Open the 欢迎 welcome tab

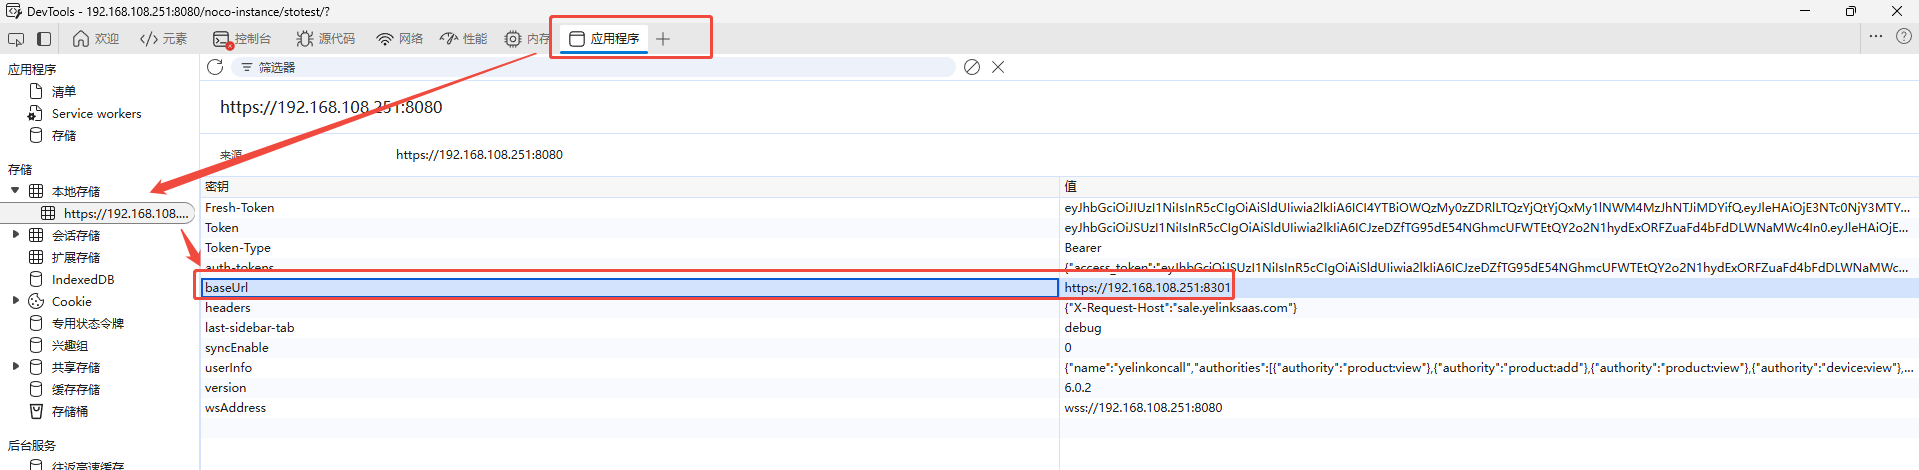pos(96,39)
